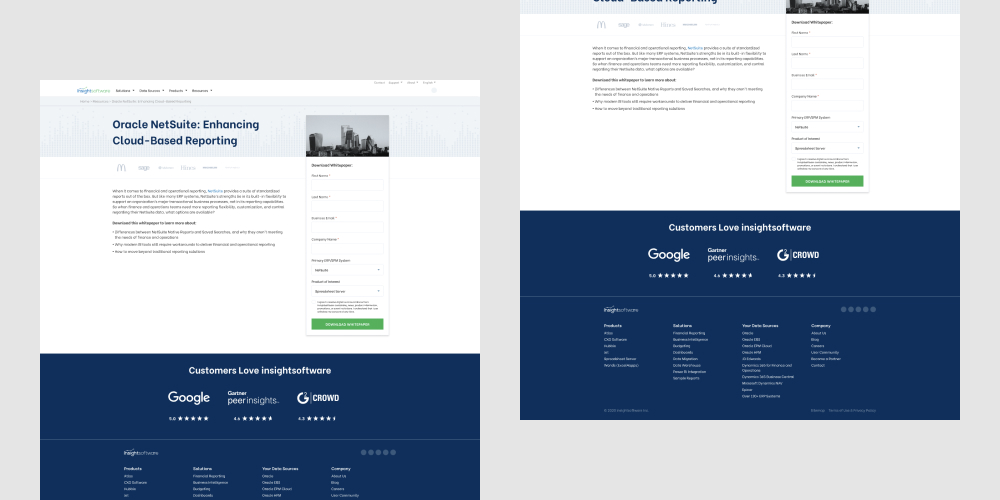Open Product of Interest dropdown in right form
This screenshot has width=1000, height=500.
pyautogui.click(x=826, y=147)
